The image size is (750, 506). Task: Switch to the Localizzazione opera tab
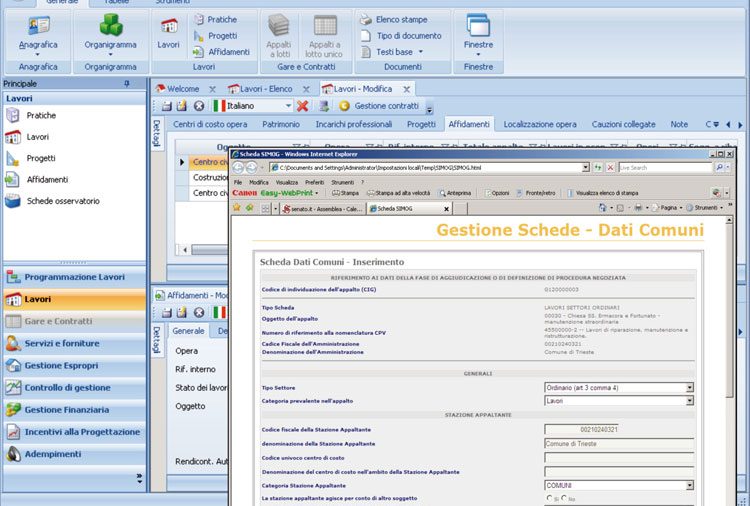point(540,125)
